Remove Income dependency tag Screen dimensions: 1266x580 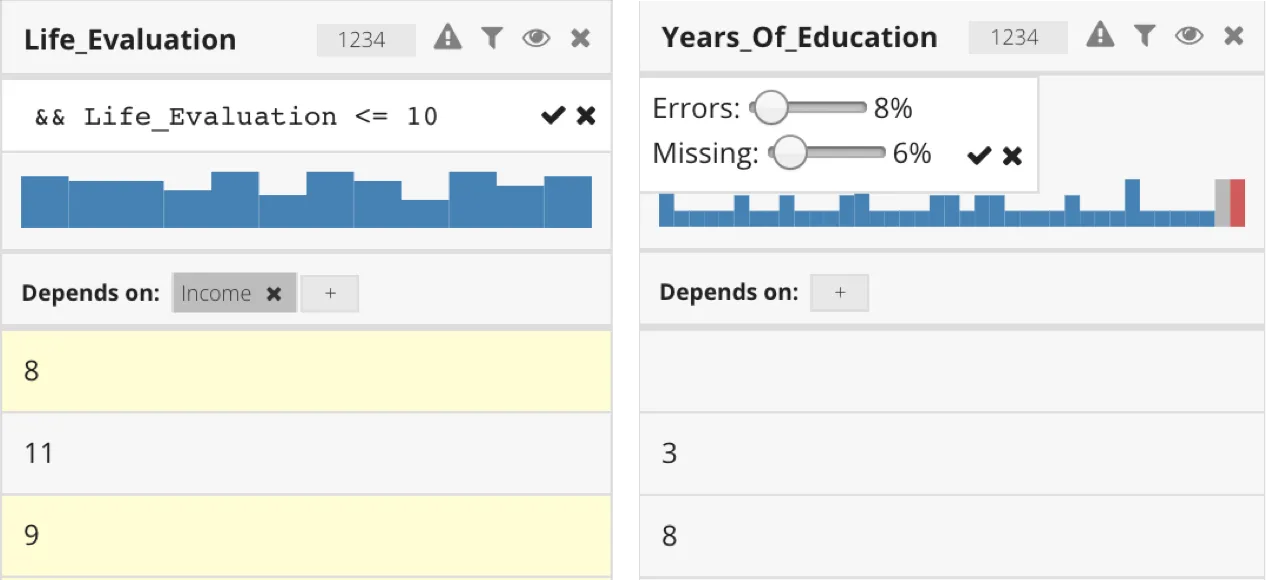click(x=274, y=294)
